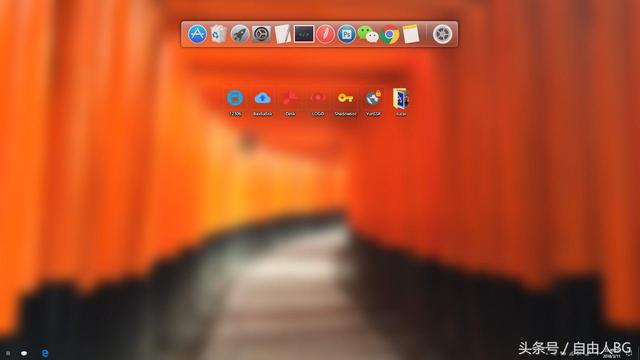Open the LOGO desktop shortcut
640x360 pixels.
pyautogui.click(x=318, y=102)
